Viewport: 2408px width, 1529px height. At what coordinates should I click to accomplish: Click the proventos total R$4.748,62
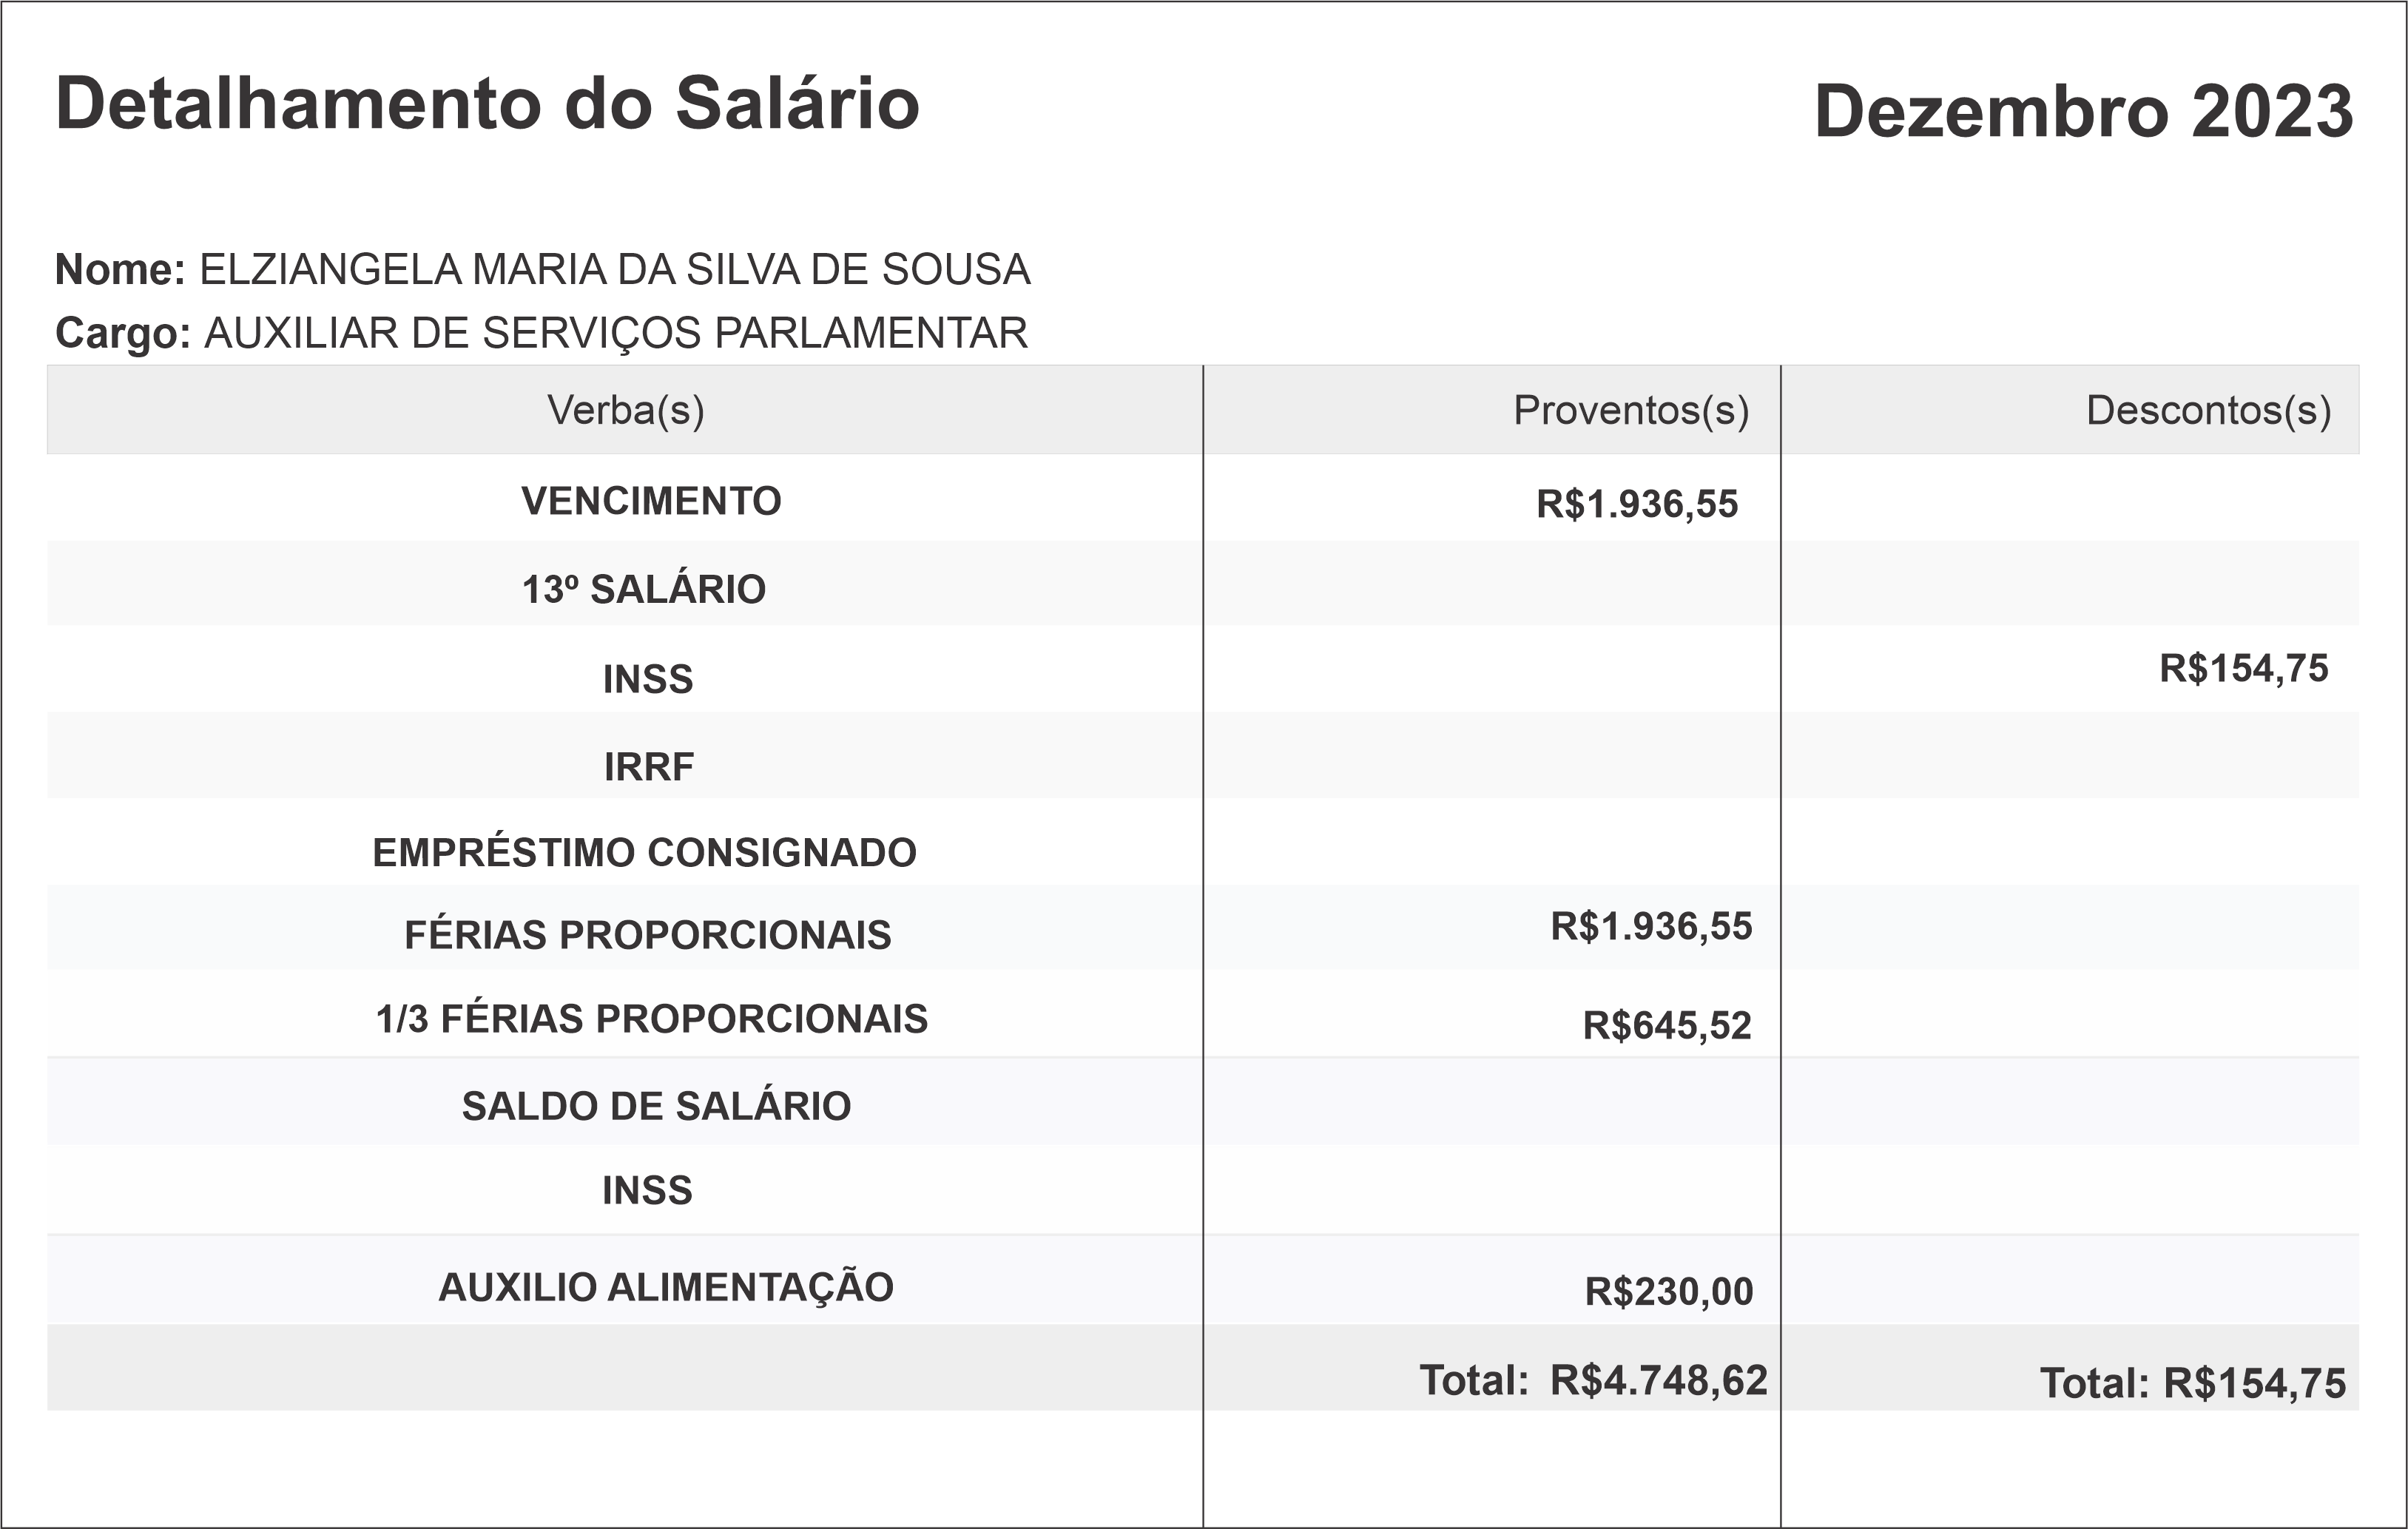click(1658, 1380)
